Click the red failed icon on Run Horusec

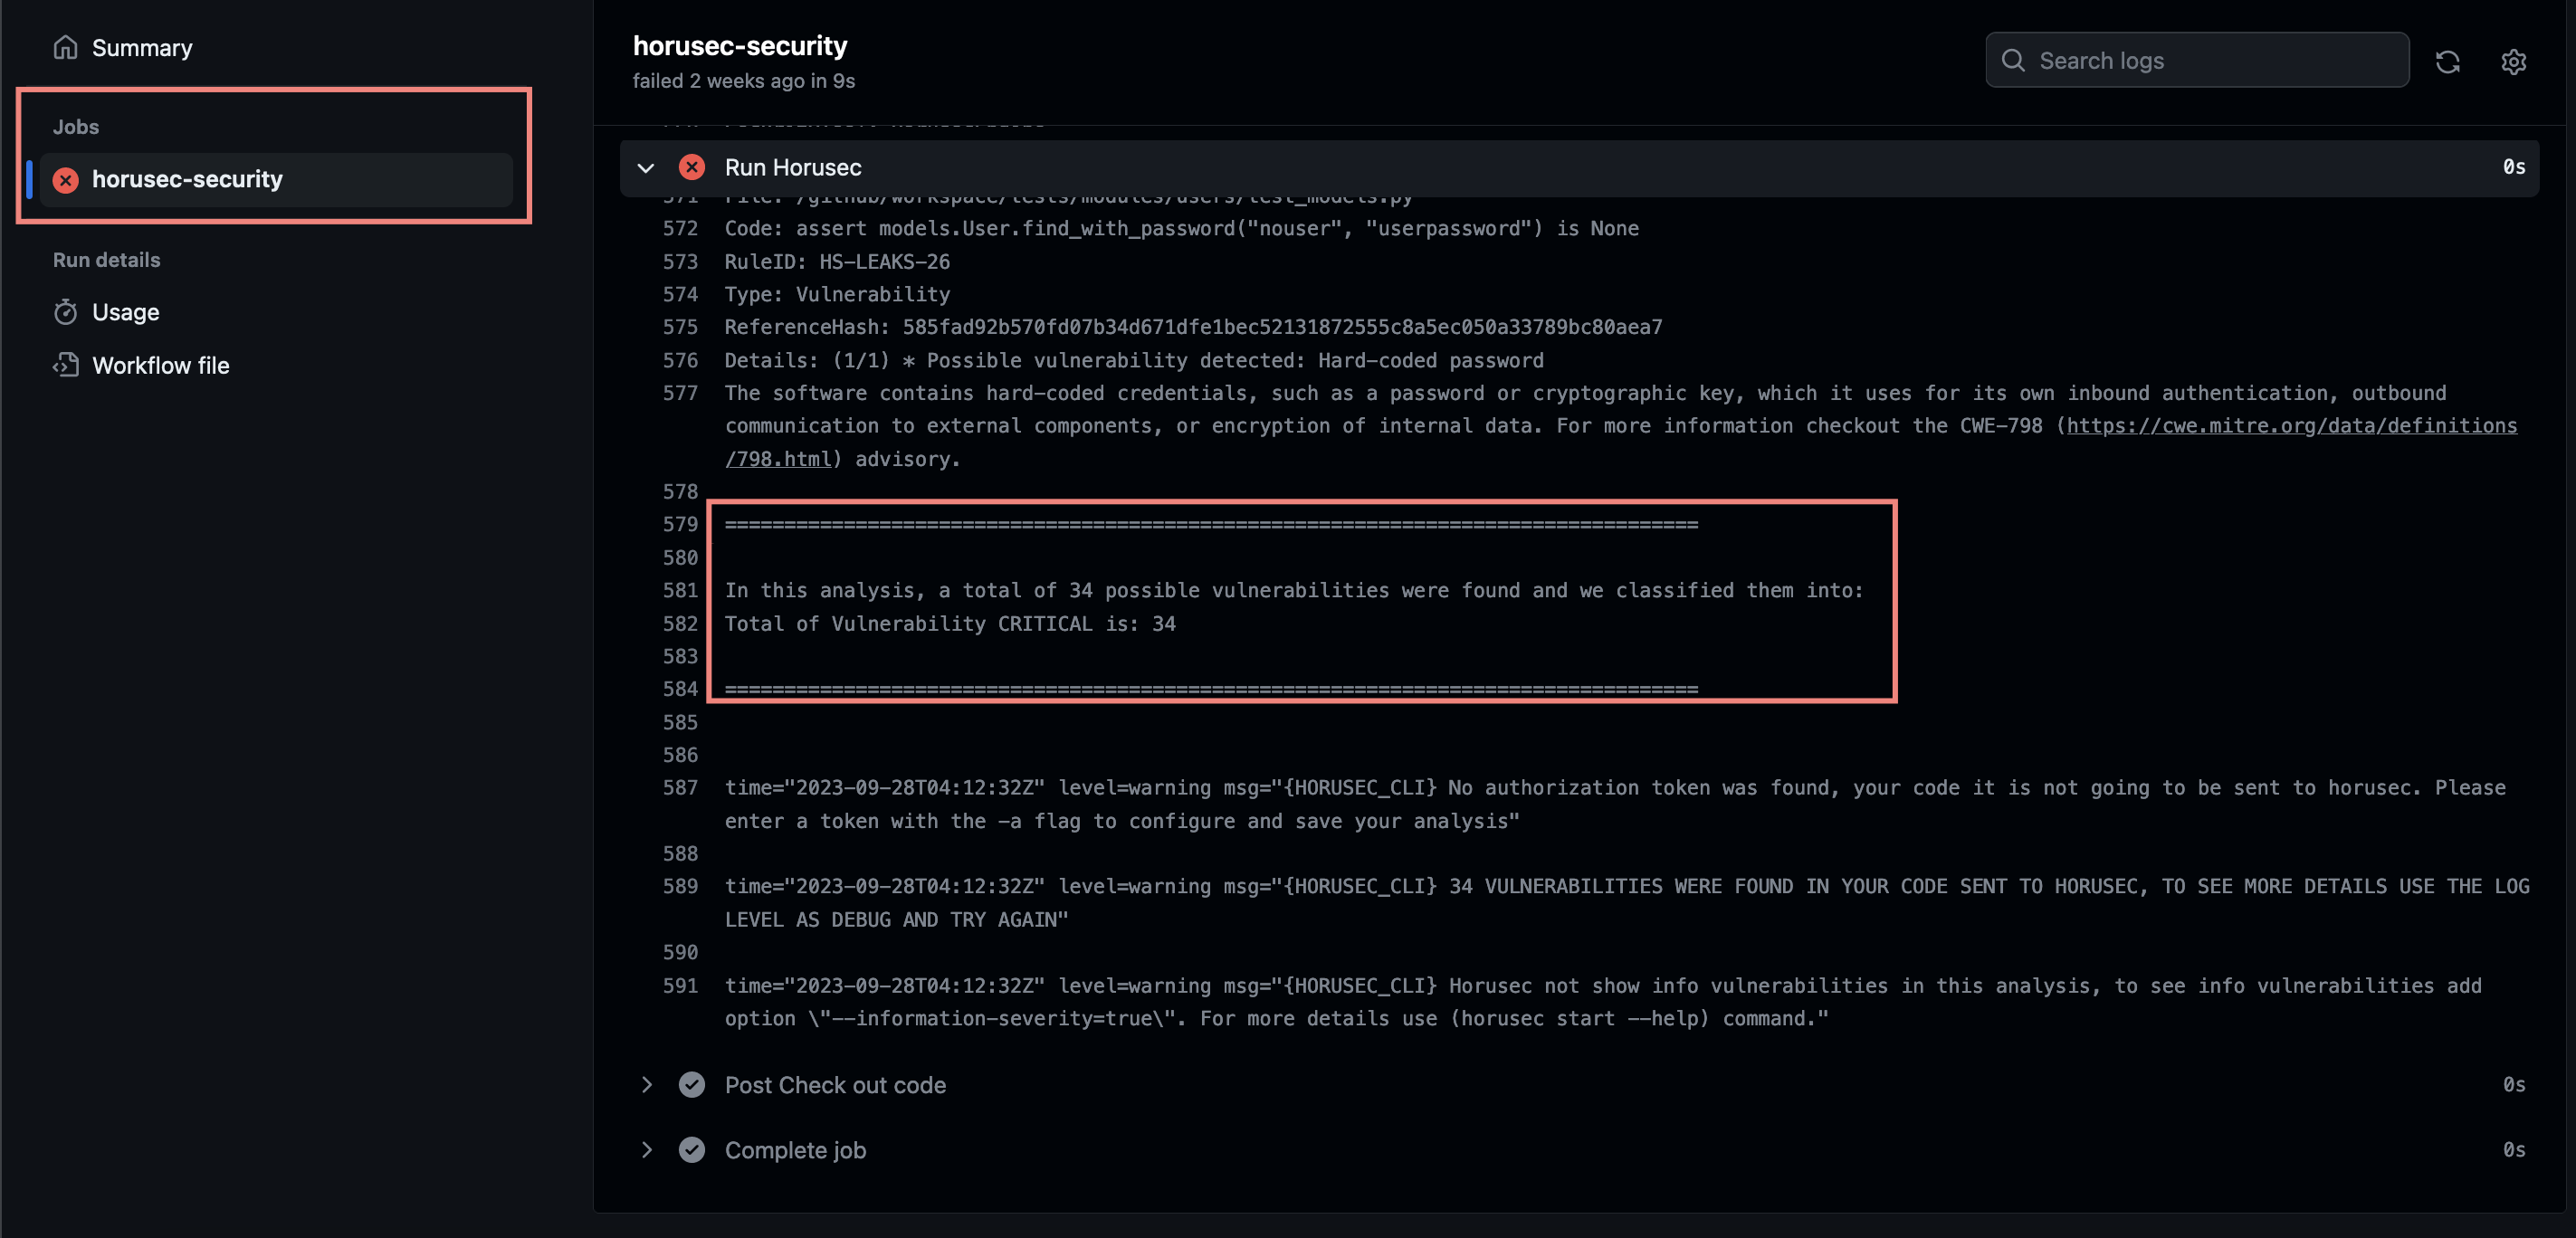coord(692,167)
